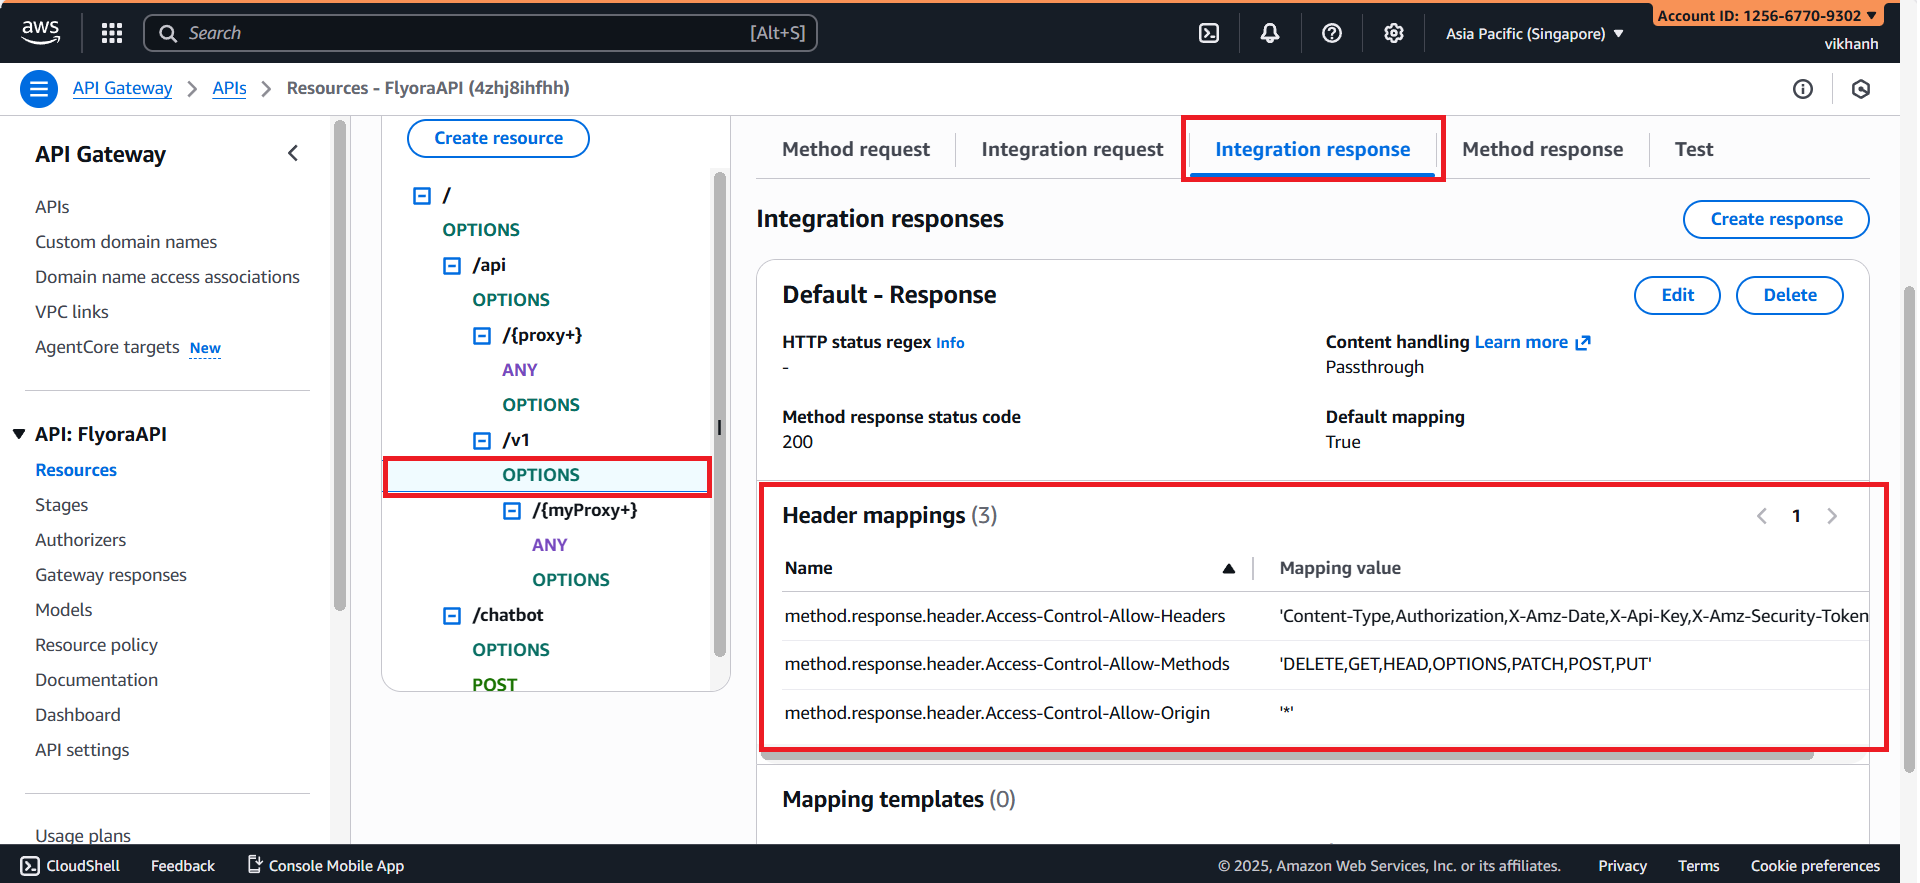Sort header mappings by Name arrow
The height and width of the screenshot is (883, 1920).
click(1229, 568)
